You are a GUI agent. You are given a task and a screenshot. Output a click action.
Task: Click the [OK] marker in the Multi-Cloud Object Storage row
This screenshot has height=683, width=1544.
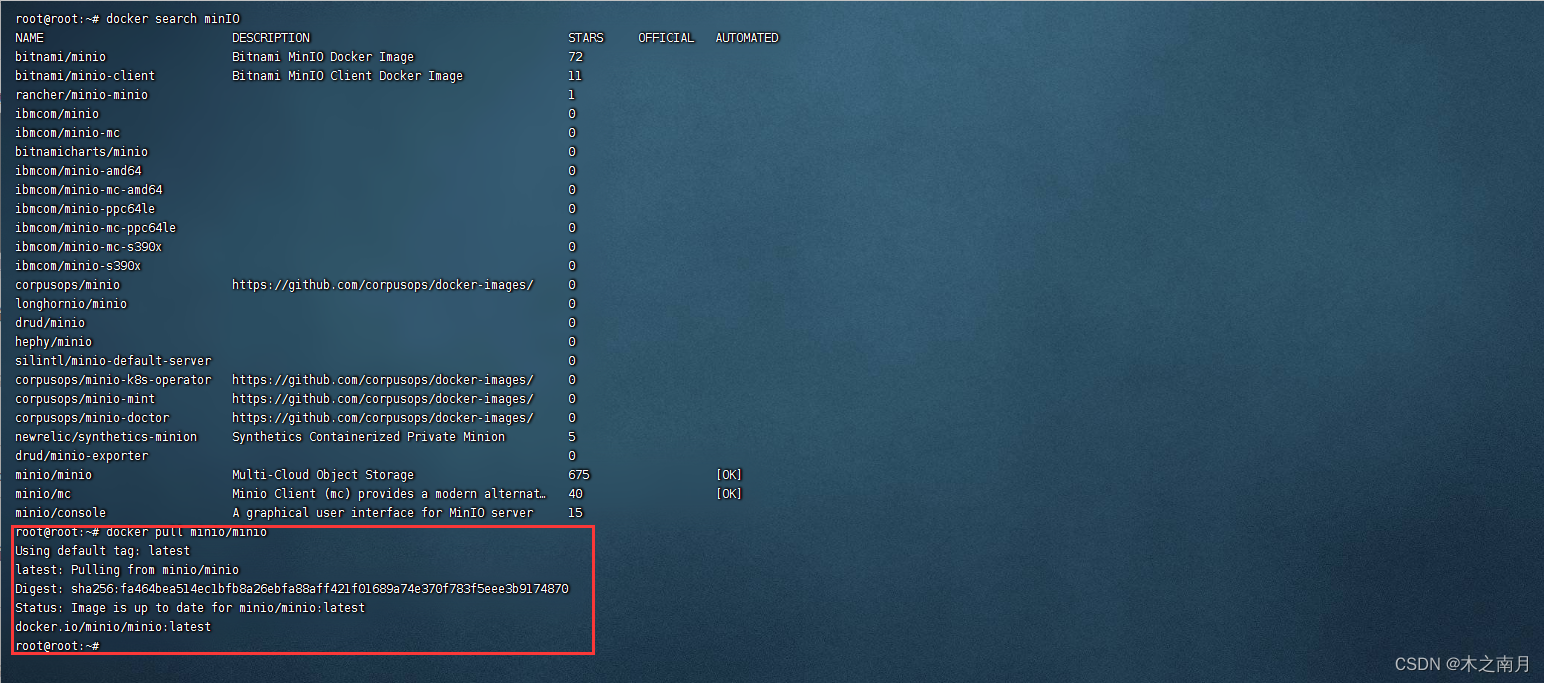coord(729,475)
